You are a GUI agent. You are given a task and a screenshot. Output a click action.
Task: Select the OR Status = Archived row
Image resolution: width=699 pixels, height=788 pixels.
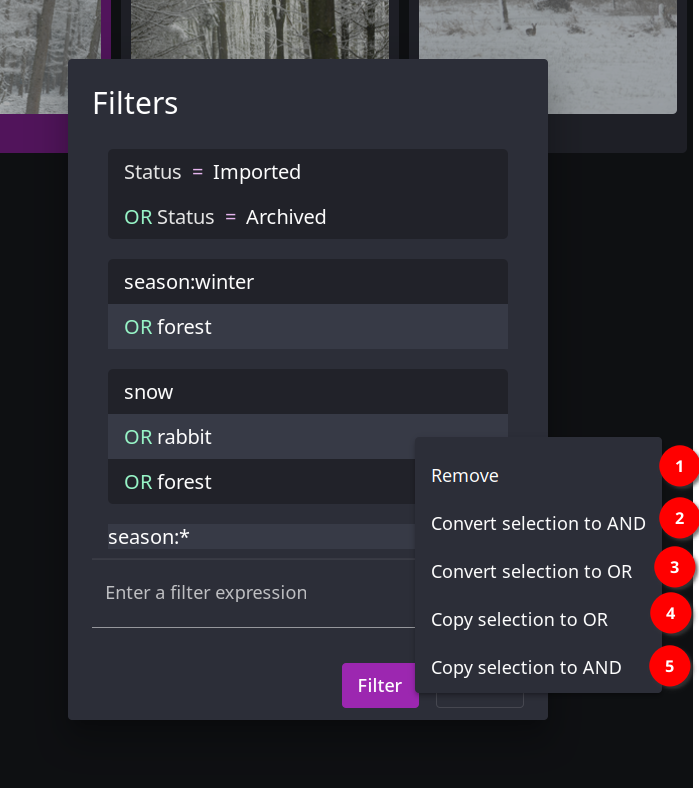click(308, 217)
